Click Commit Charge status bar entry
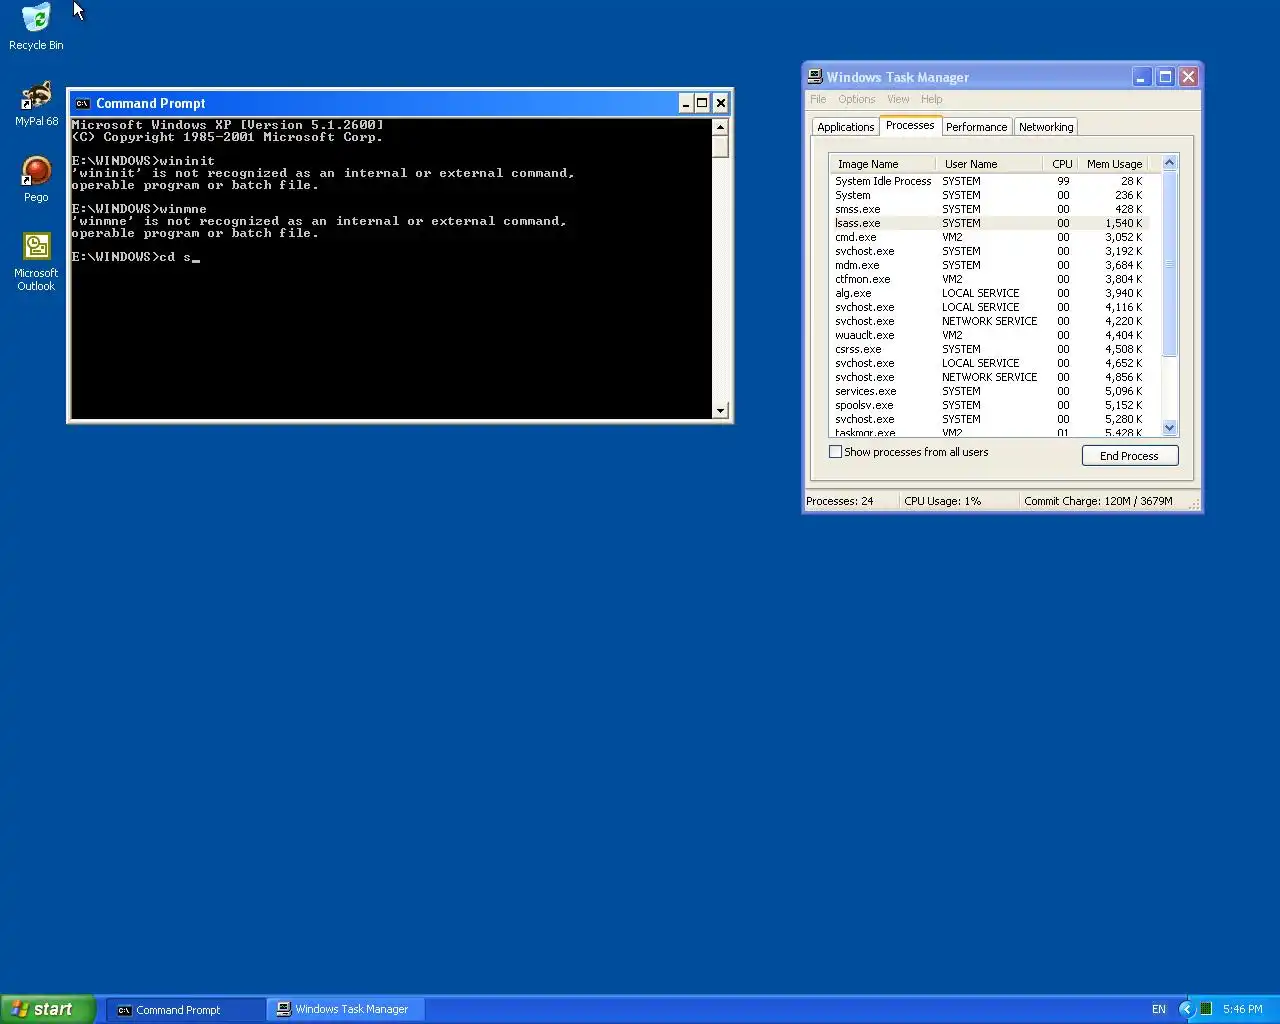This screenshot has width=1280, height=1024. (x=1104, y=501)
